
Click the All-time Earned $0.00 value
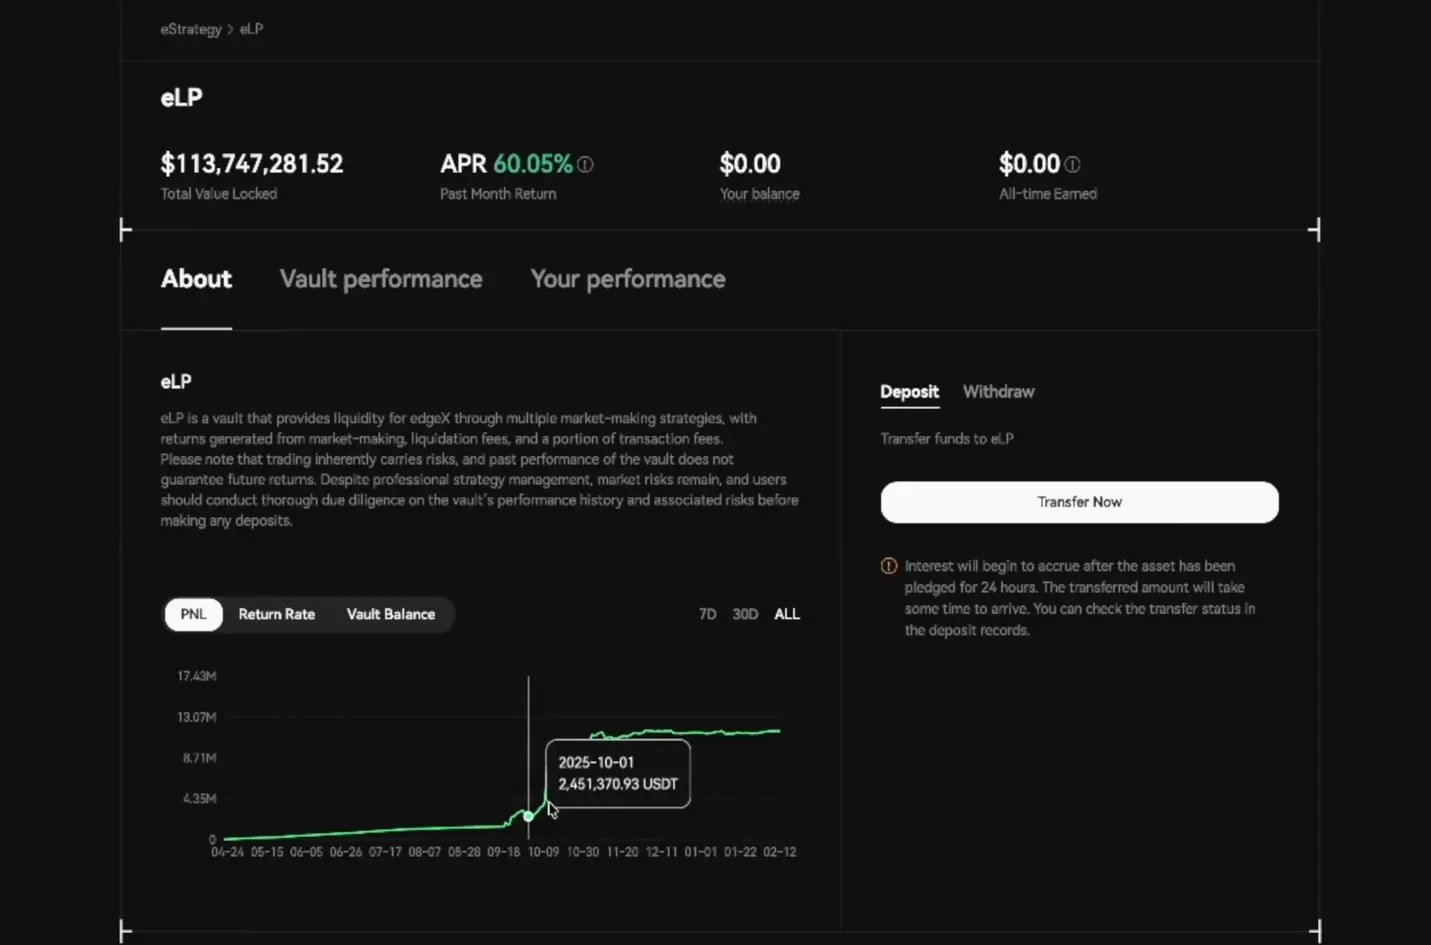click(x=1029, y=164)
